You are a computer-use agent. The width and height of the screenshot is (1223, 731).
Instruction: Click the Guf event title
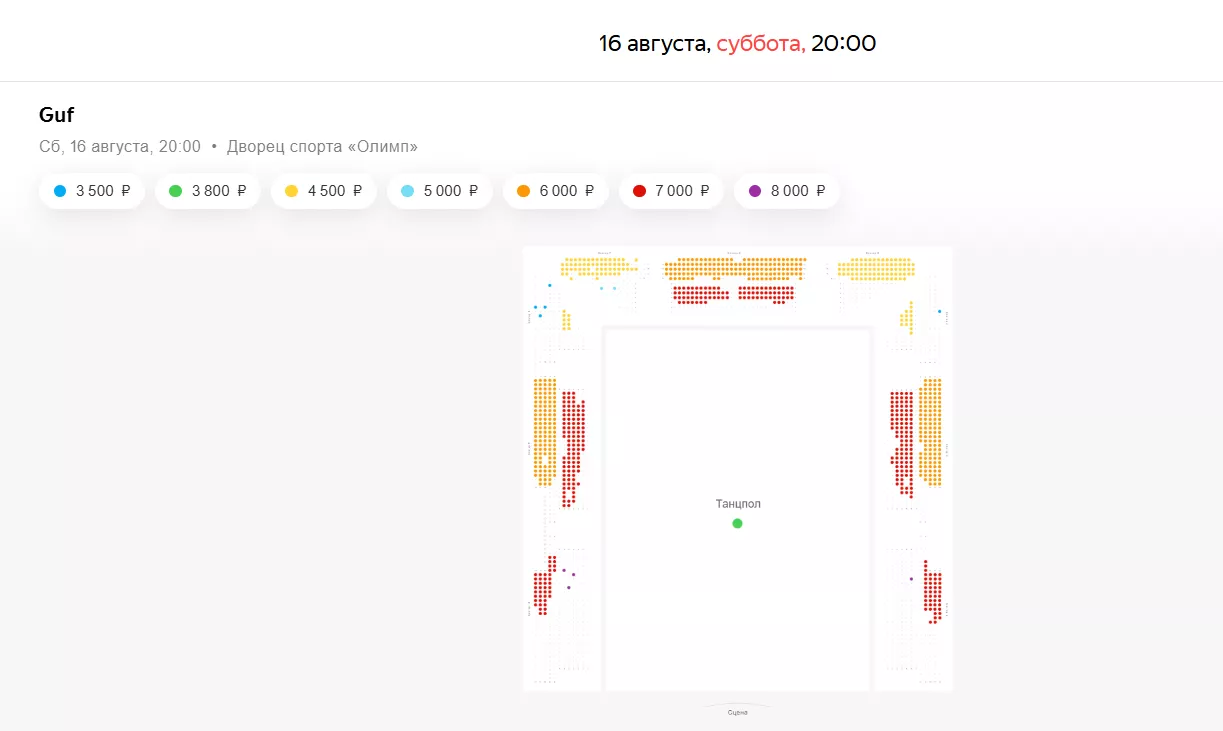click(57, 115)
